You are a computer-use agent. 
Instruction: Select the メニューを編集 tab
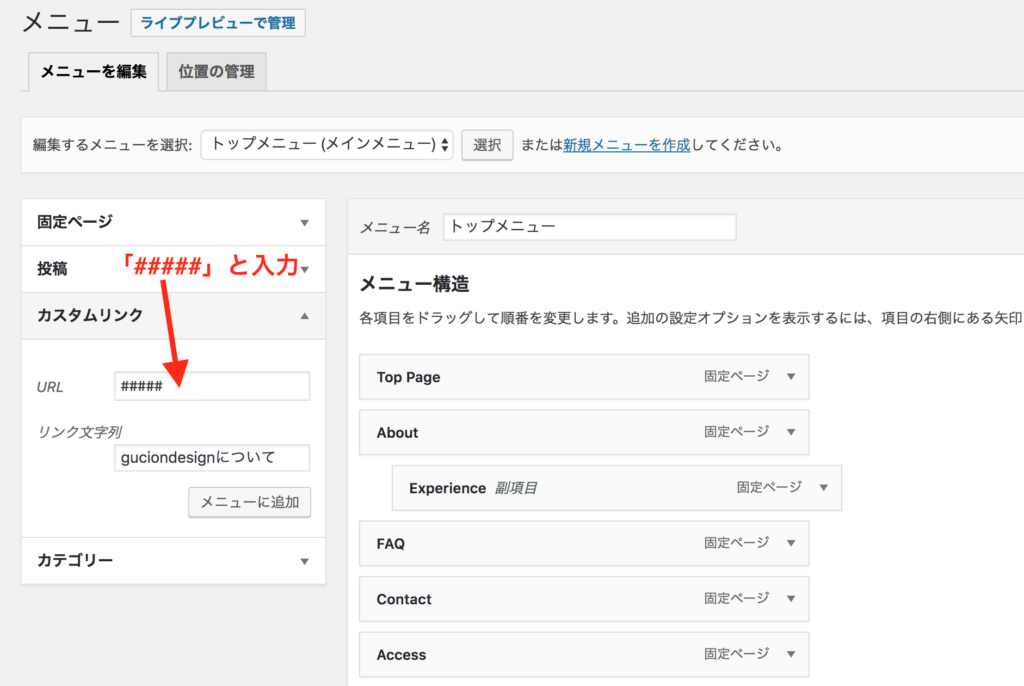coord(93,72)
